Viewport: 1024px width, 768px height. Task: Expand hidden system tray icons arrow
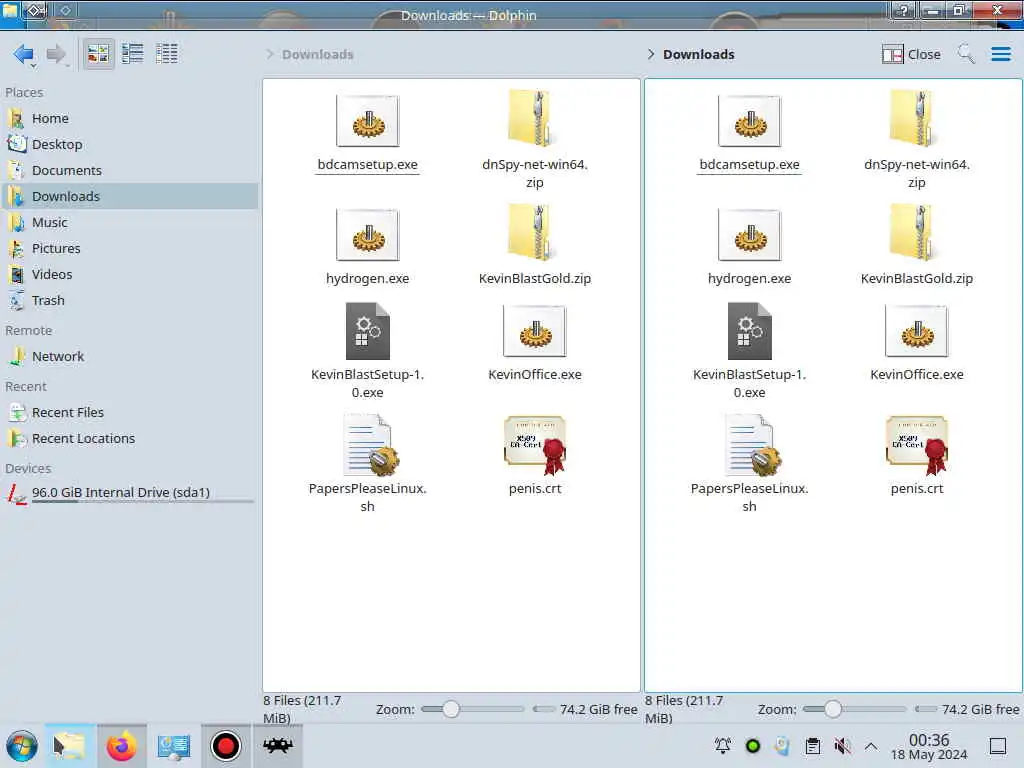(871, 746)
